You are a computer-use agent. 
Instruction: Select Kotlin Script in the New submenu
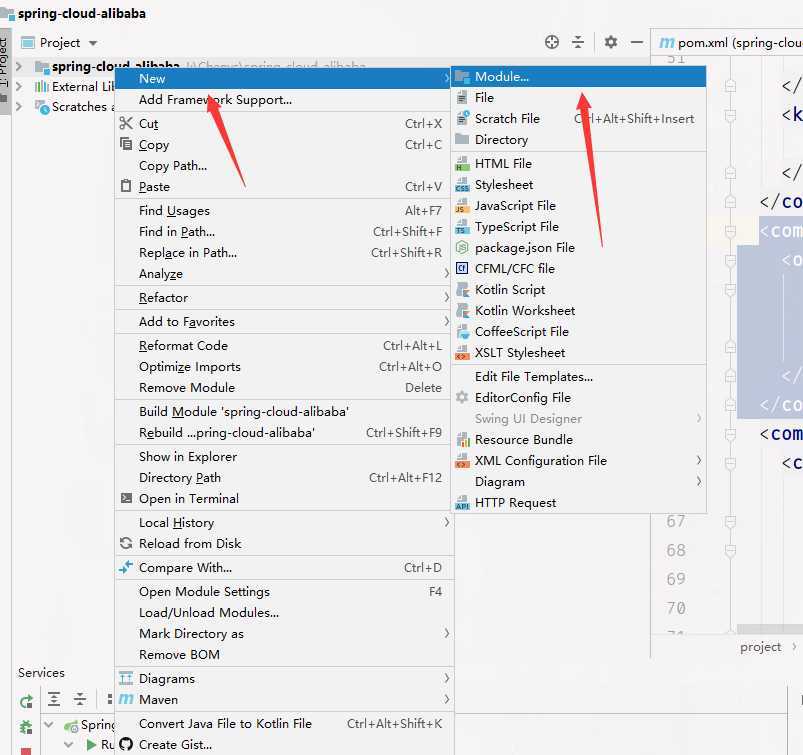510,289
